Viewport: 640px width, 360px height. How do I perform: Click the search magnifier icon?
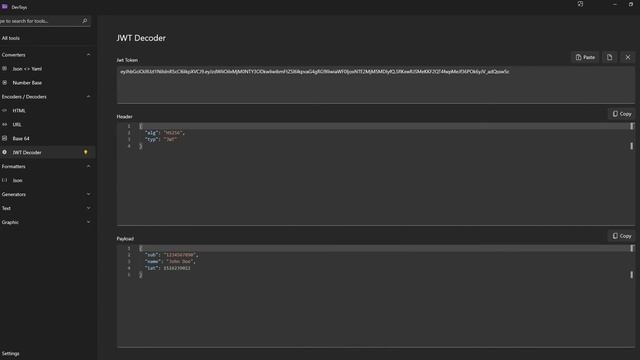pos(85,21)
